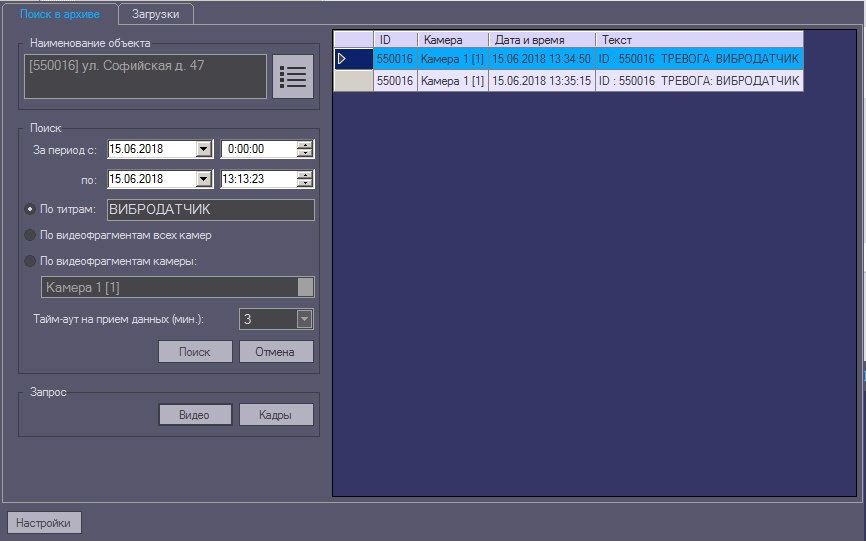Open the 'Камера 1 [1]' camera combo box
This screenshot has height=541, width=866.
pyautogui.click(x=305, y=287)
